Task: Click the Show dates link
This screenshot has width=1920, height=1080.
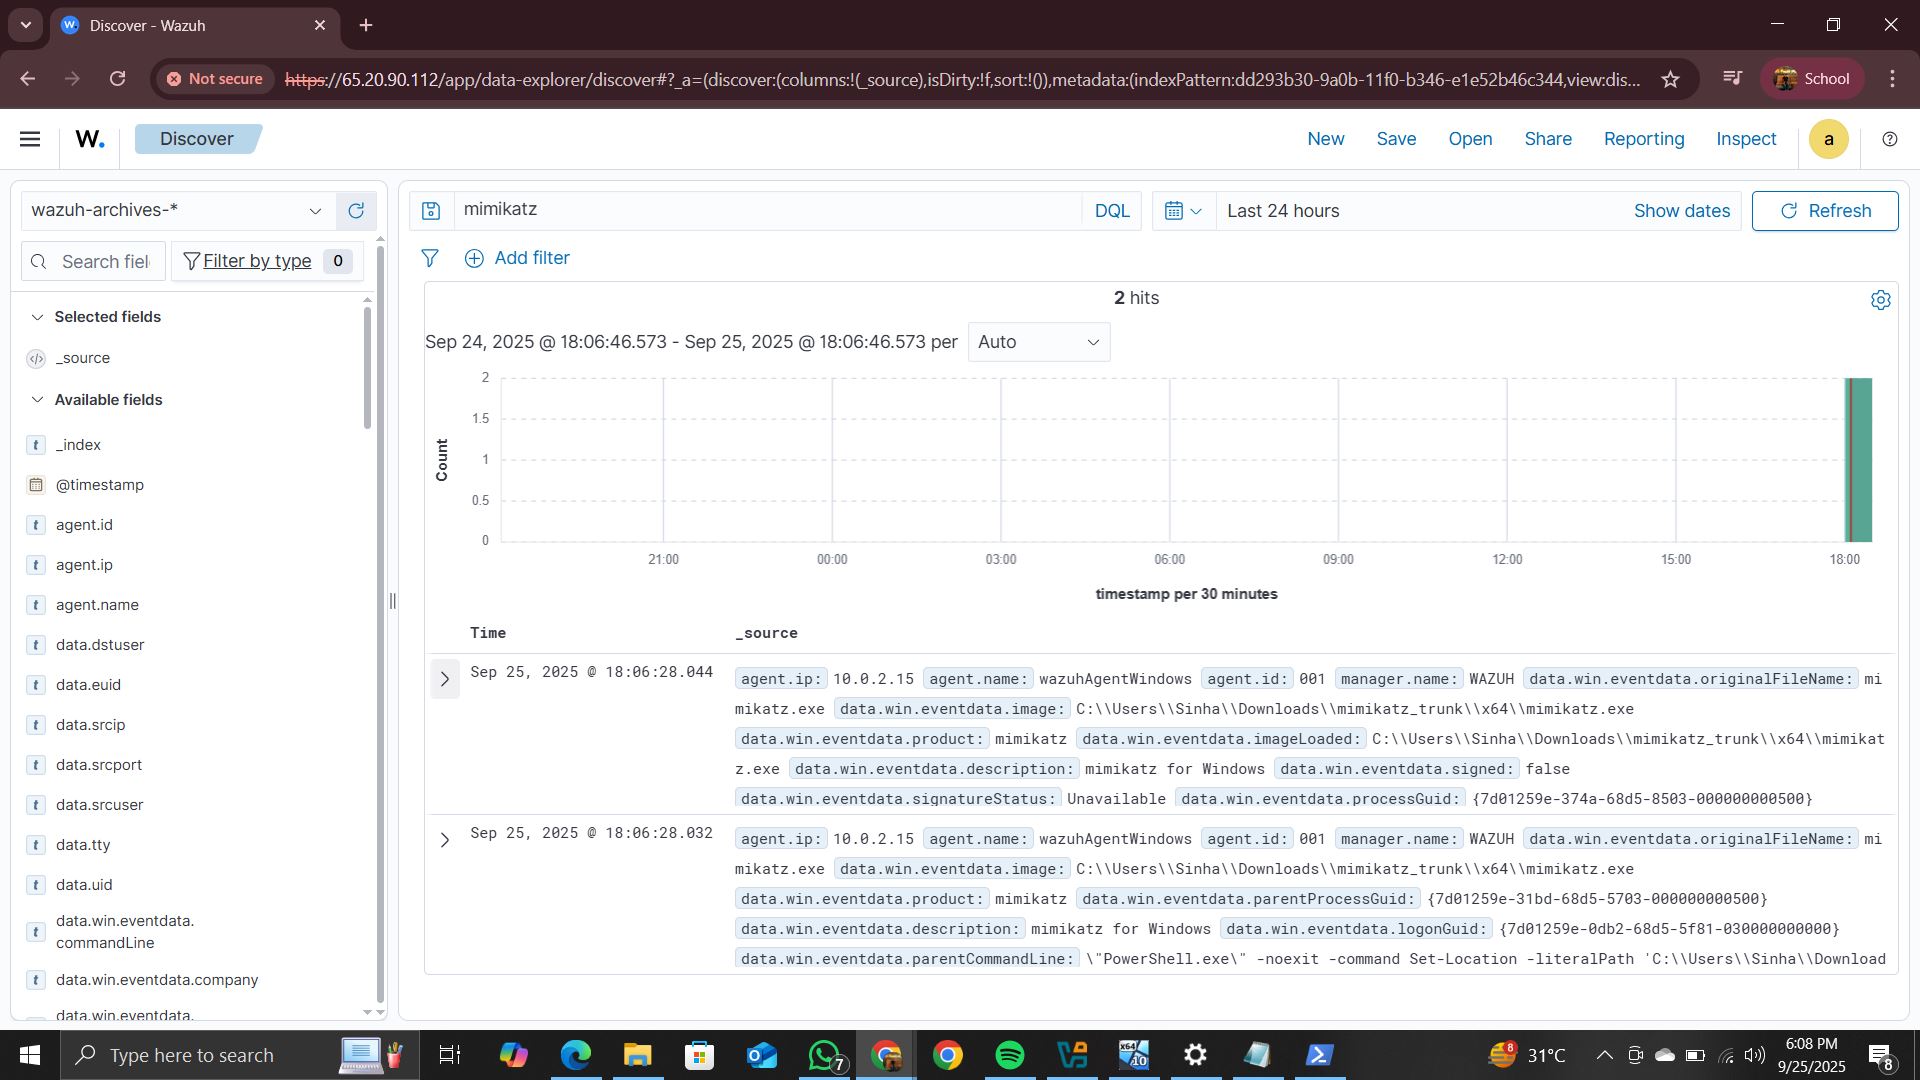Action: click(x=1682, y=210)
